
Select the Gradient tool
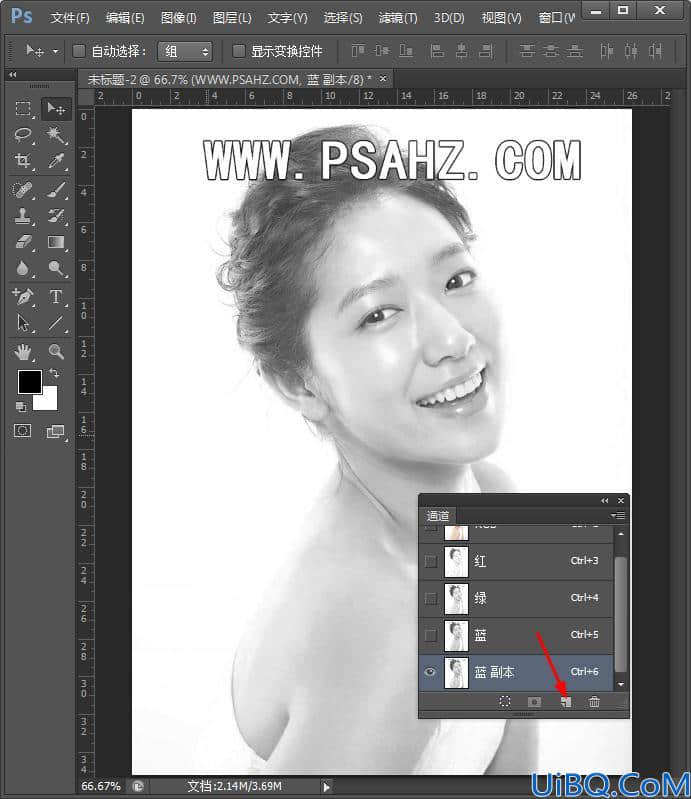(55, 242)
